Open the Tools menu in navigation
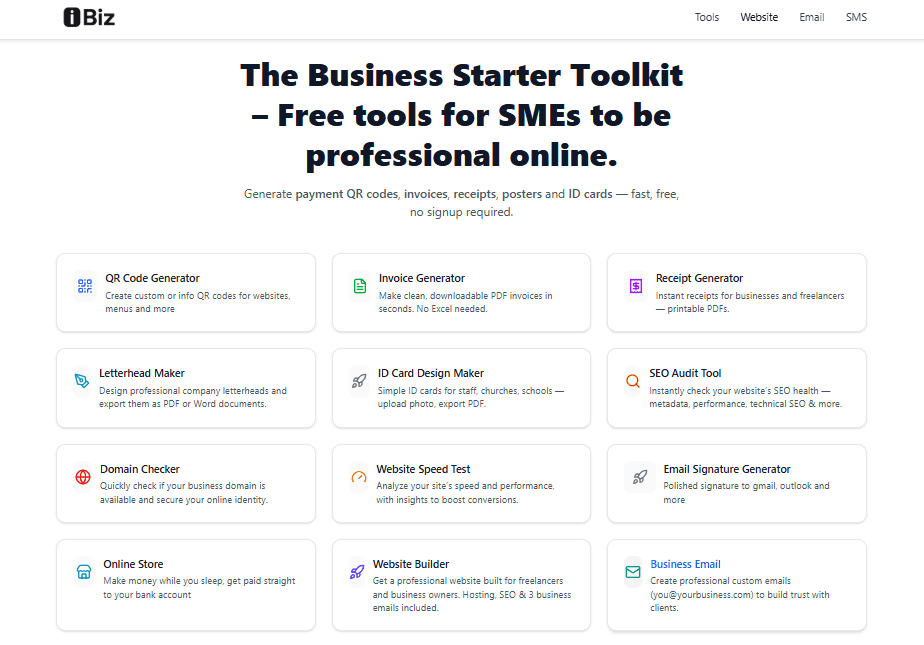 (707, 17)
